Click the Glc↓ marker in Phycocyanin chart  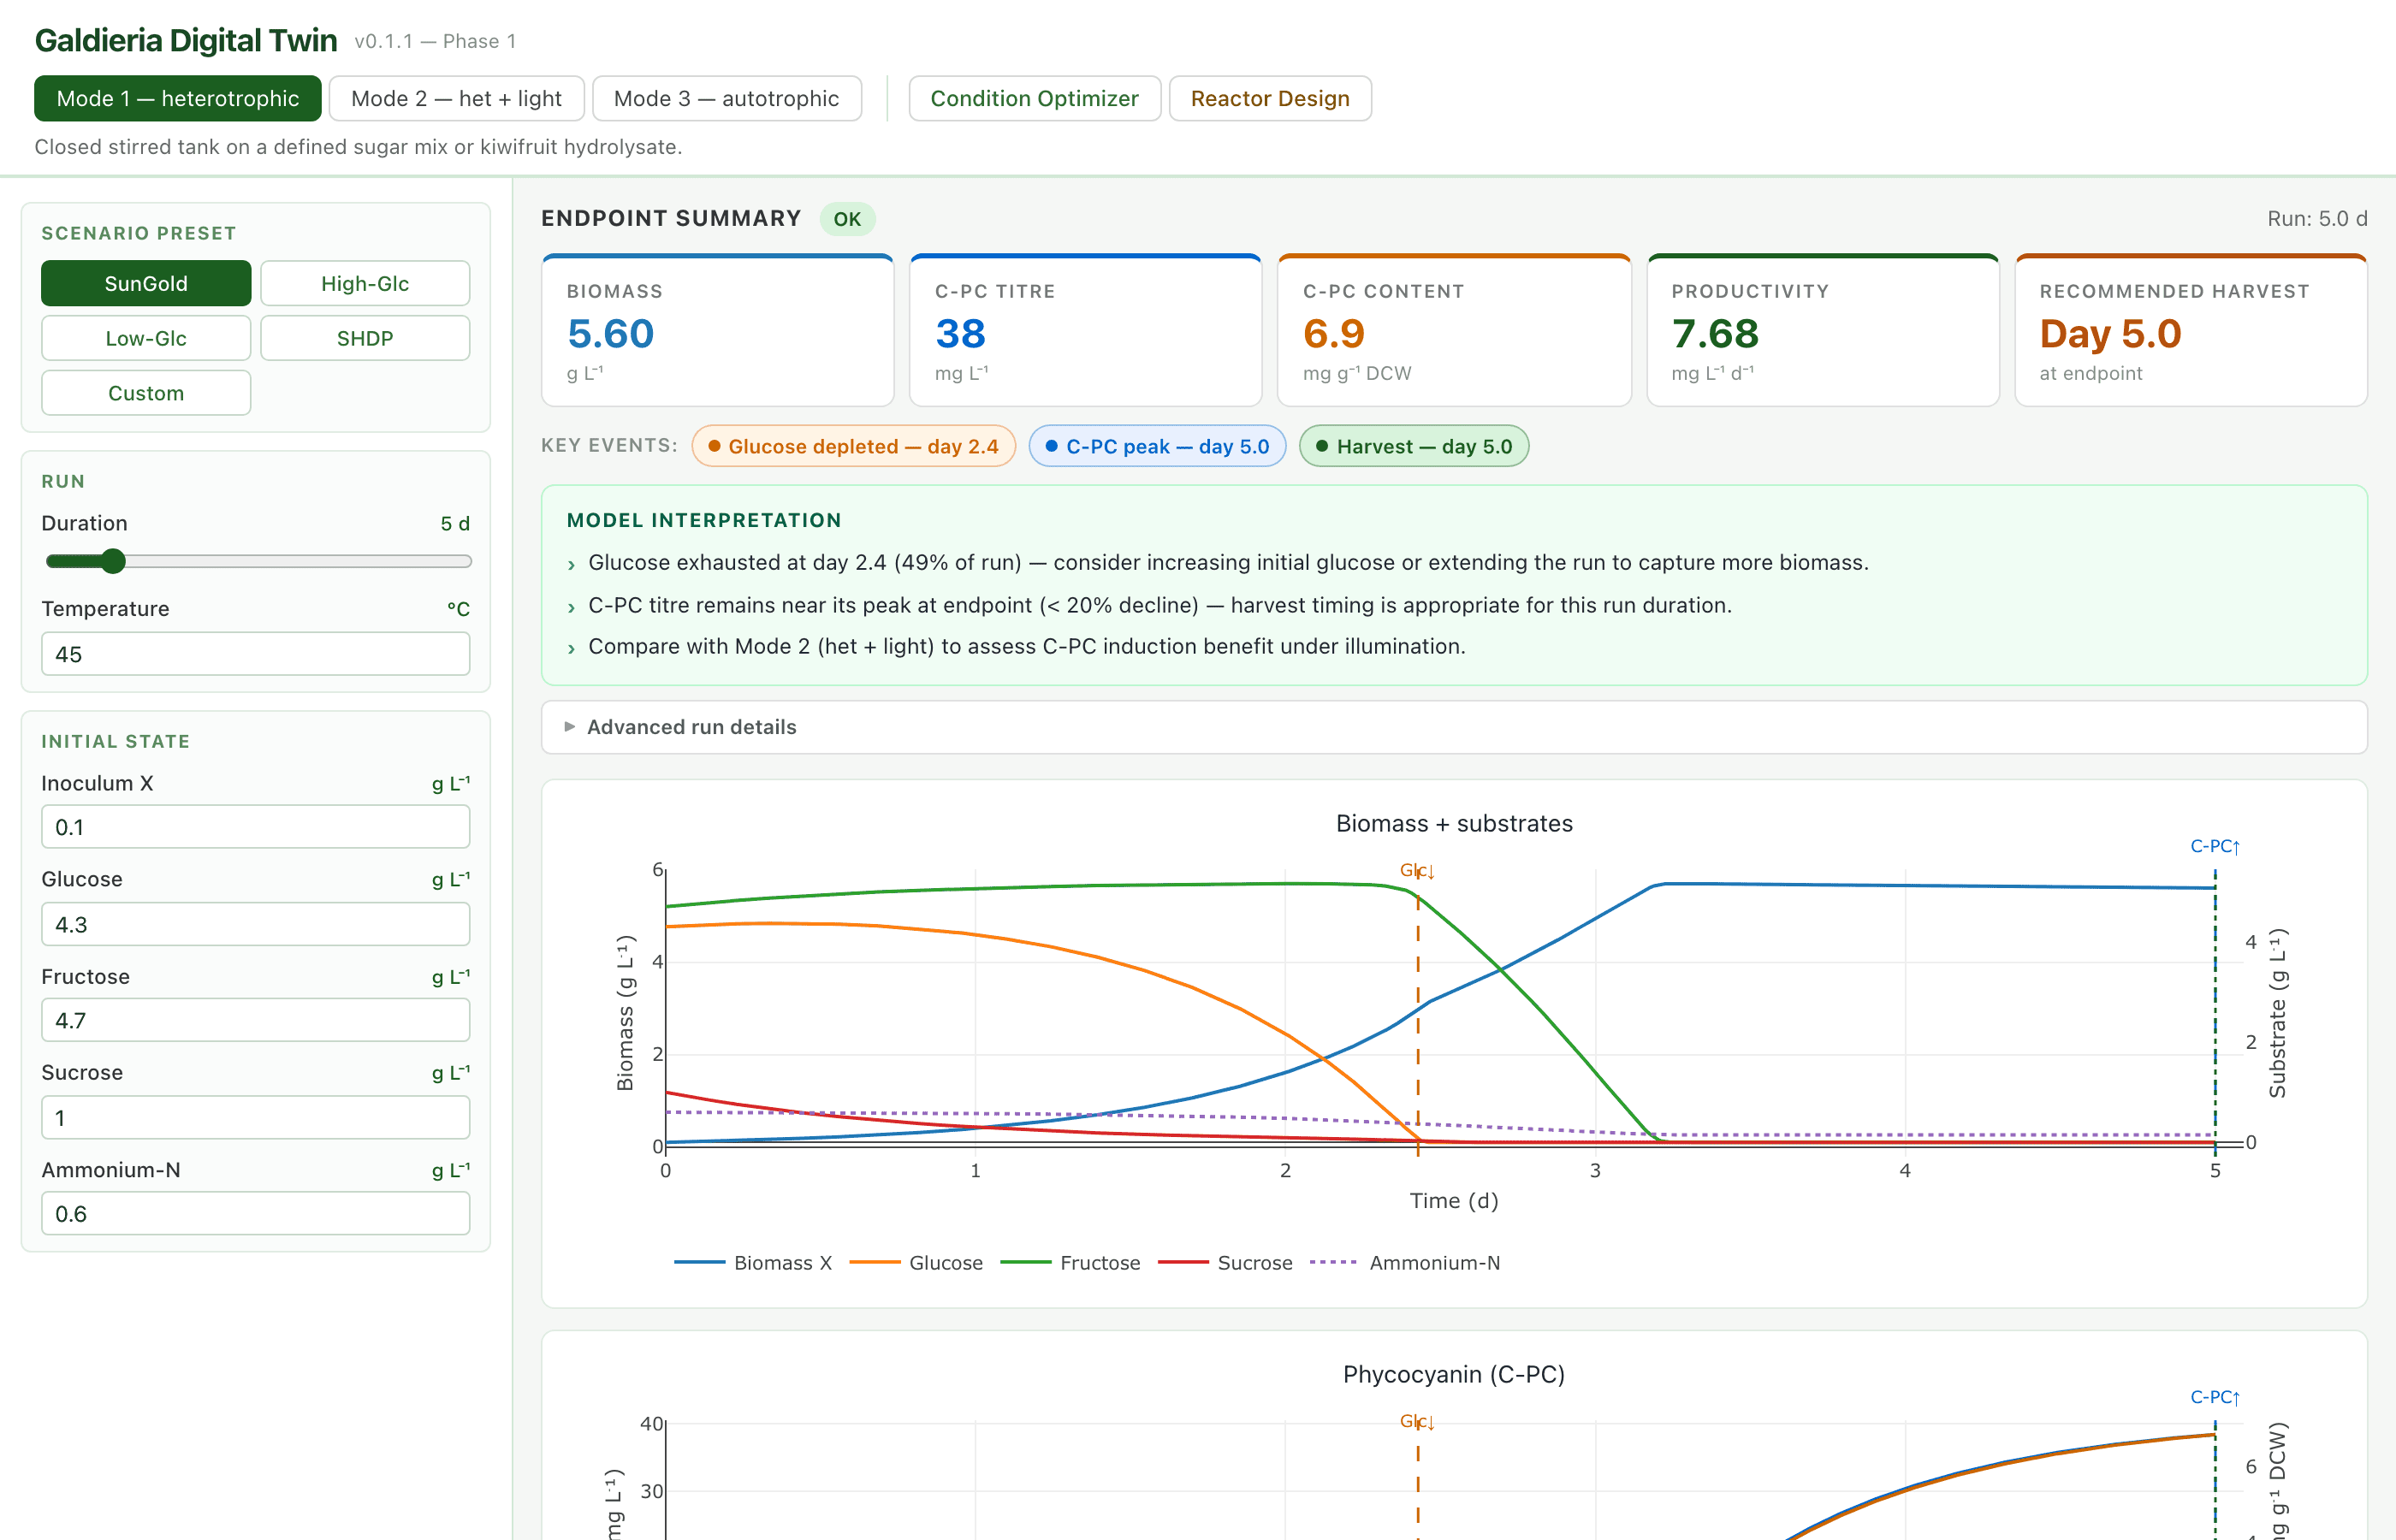[1417, 1422]
